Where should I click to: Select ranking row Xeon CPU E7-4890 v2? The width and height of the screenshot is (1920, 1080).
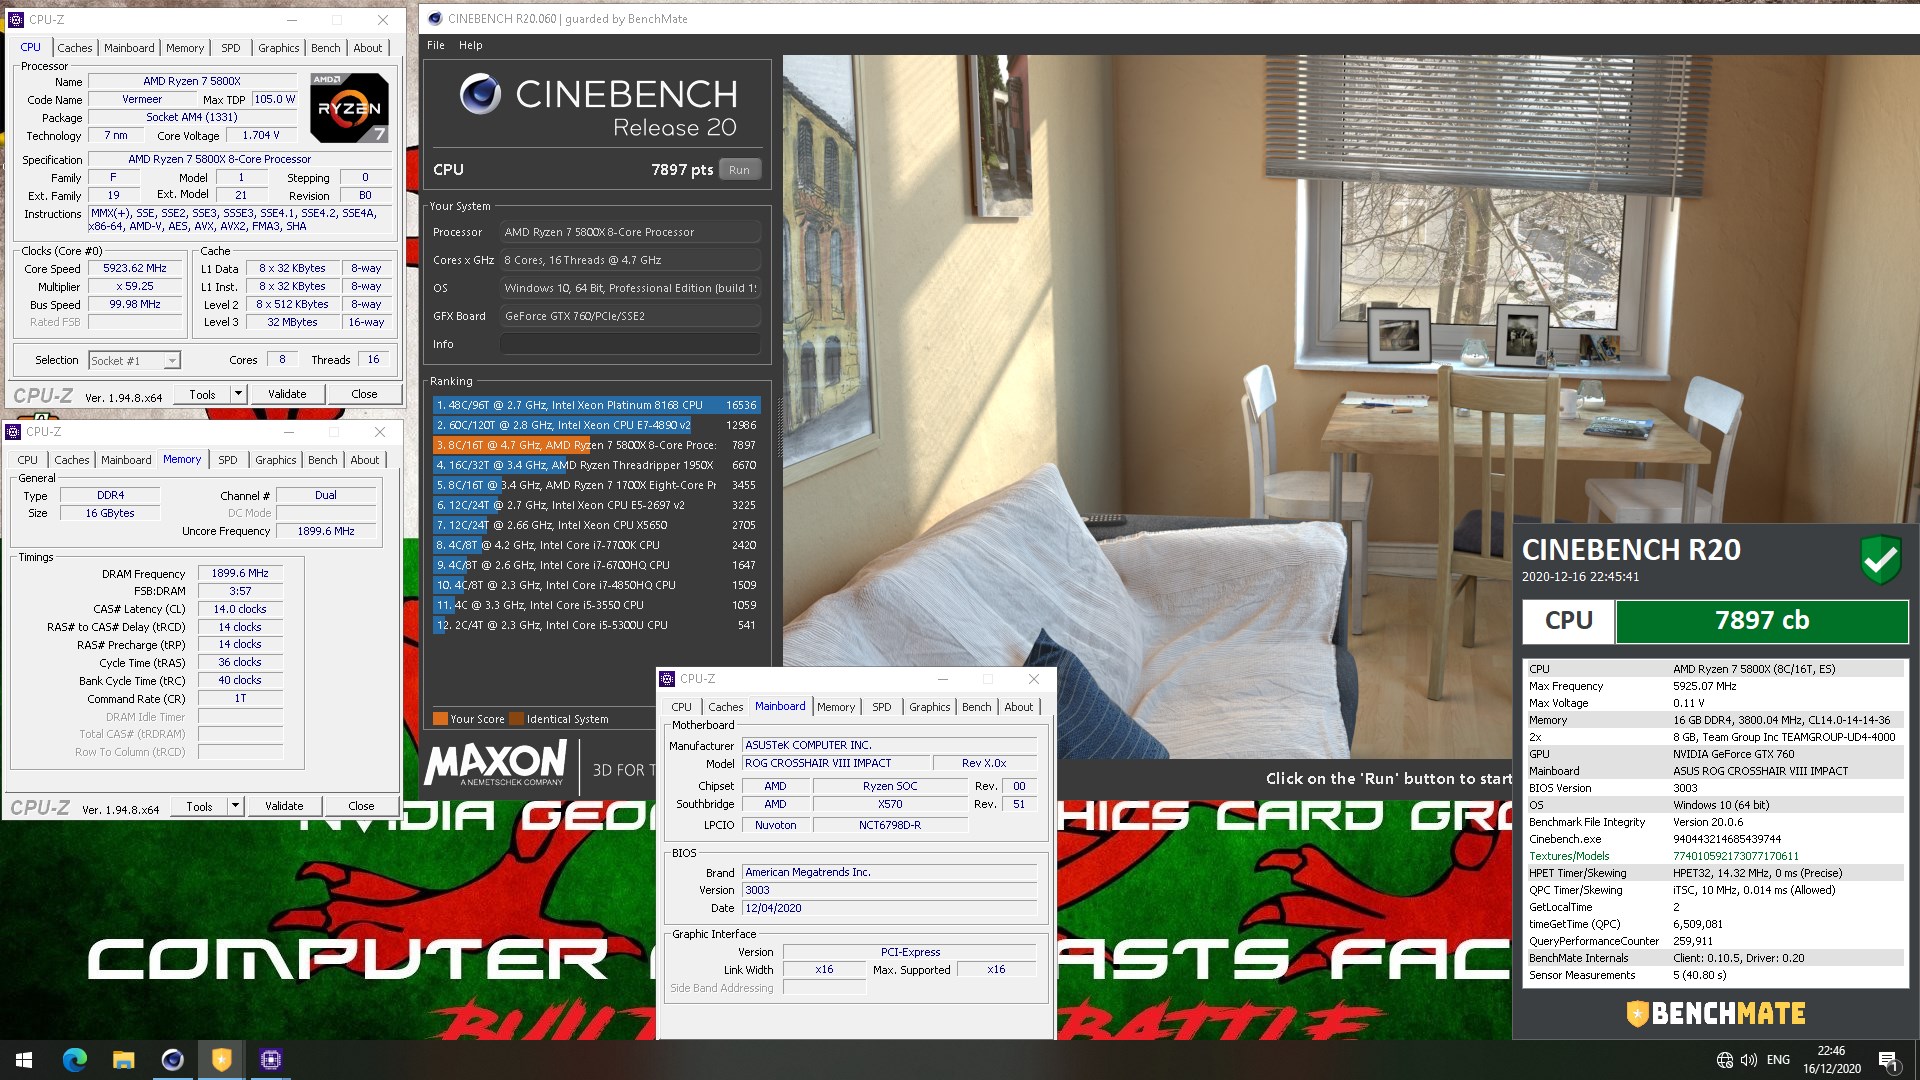[x=597, y=425]
